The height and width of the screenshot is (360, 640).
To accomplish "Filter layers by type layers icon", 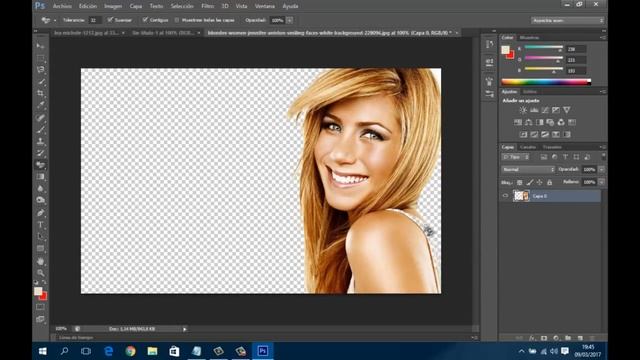I will [565, 157].
